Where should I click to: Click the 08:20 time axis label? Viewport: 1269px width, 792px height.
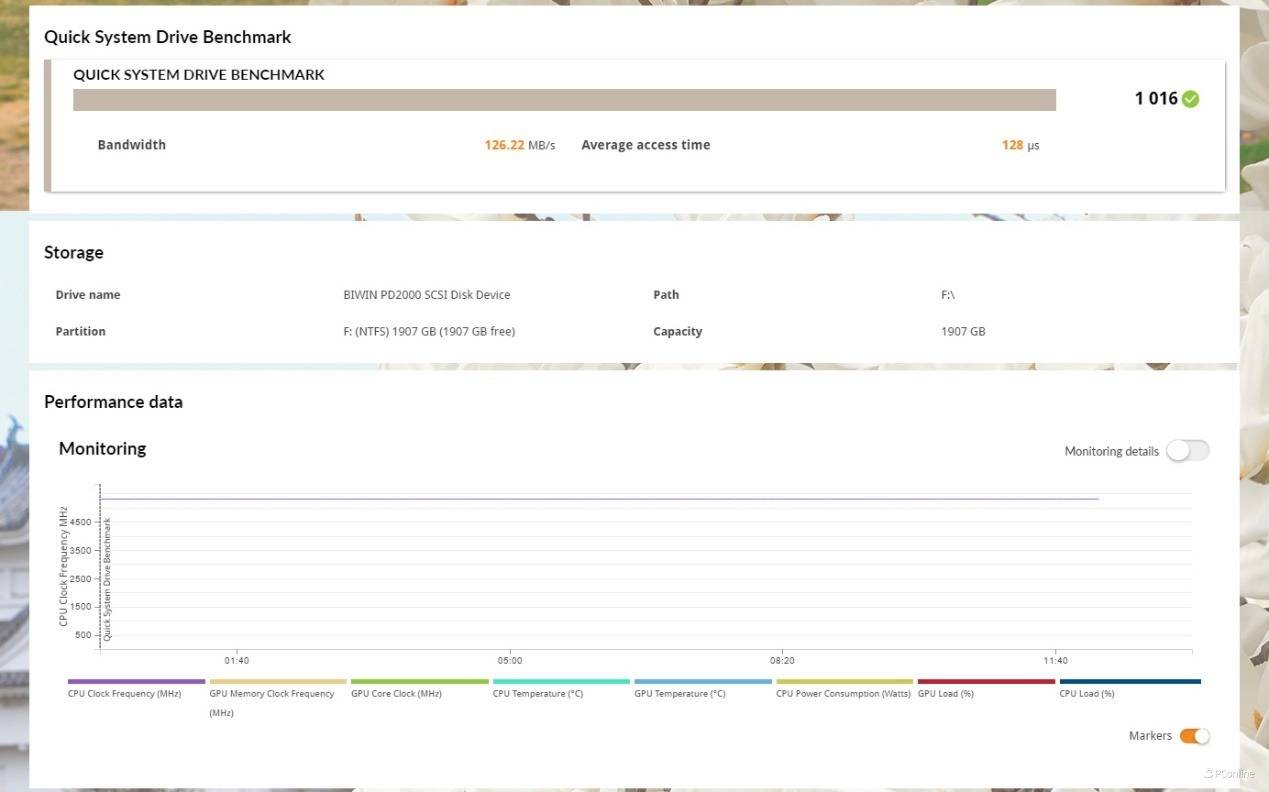click(782, 660)
